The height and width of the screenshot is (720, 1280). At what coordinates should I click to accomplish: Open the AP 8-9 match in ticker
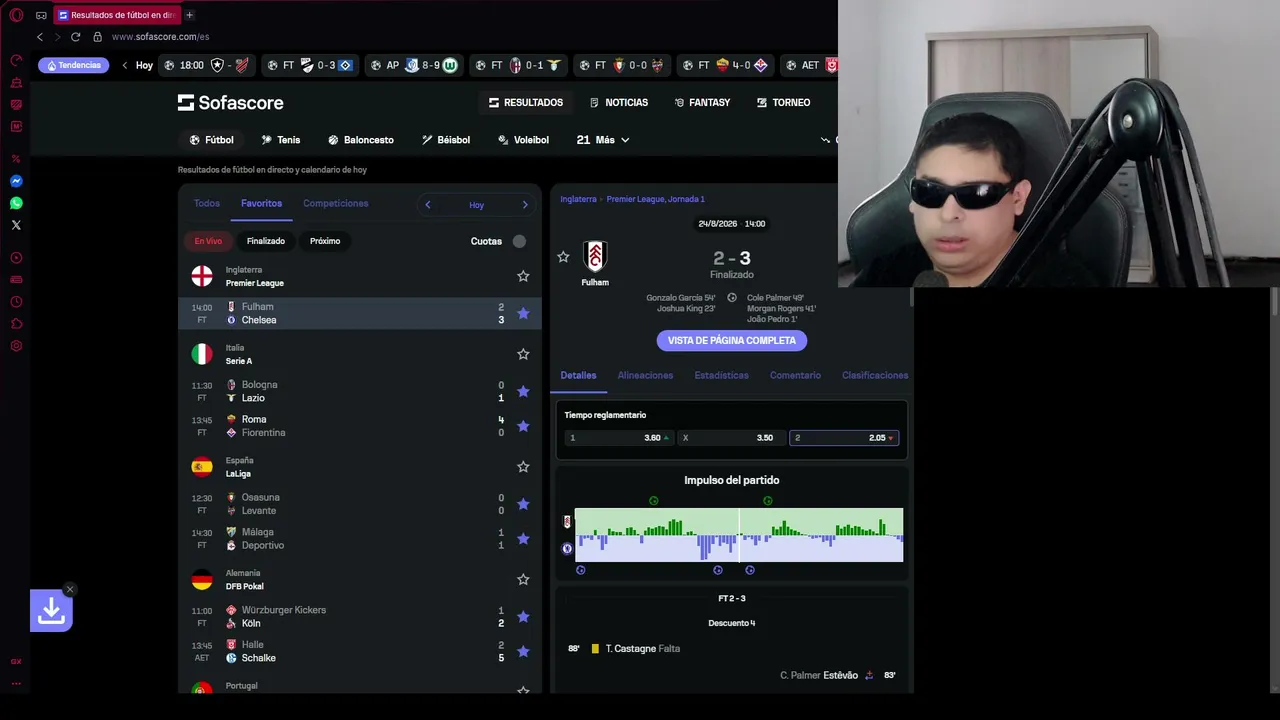tap(413, 65)
